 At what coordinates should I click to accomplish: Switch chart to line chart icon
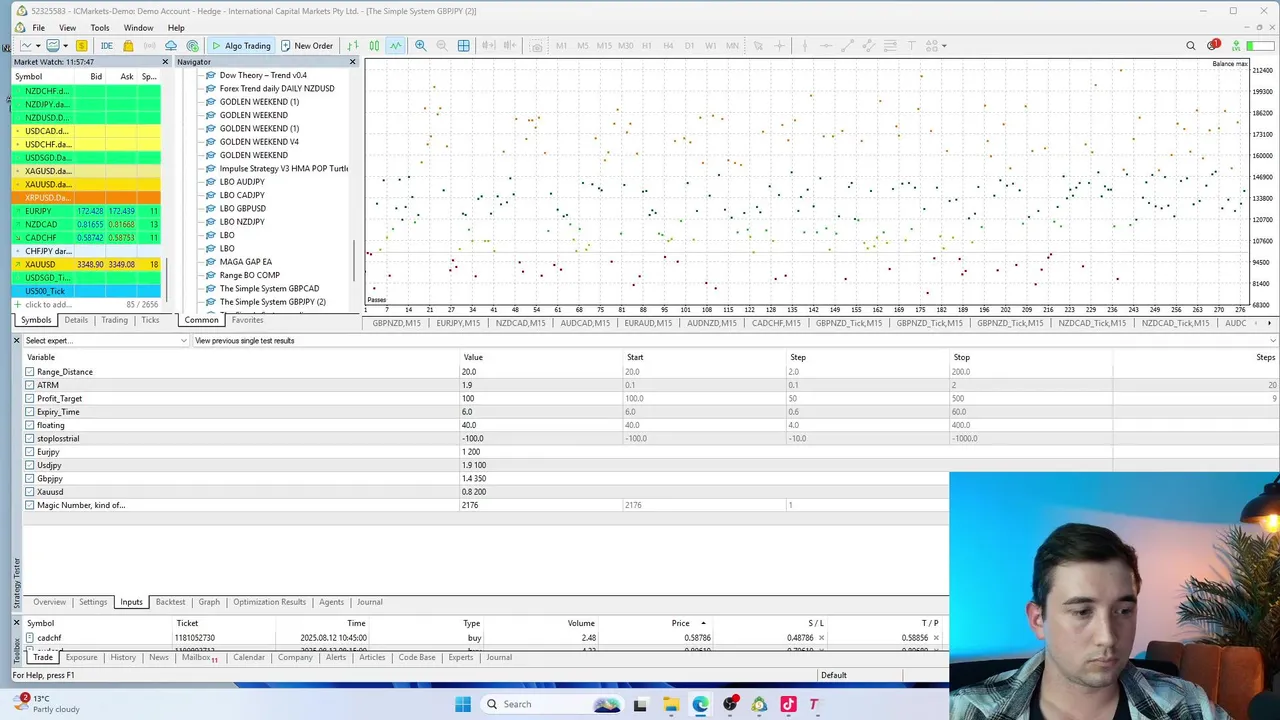coord(395,45)
